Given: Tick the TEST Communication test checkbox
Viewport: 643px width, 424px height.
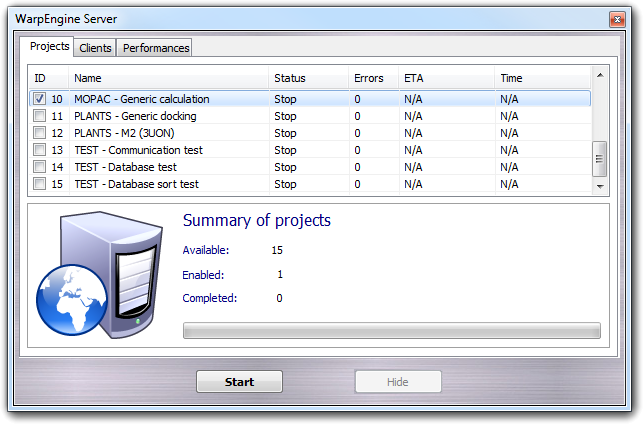Looking at the screenshot, I should pyautogui.click(x=39, y=150).
